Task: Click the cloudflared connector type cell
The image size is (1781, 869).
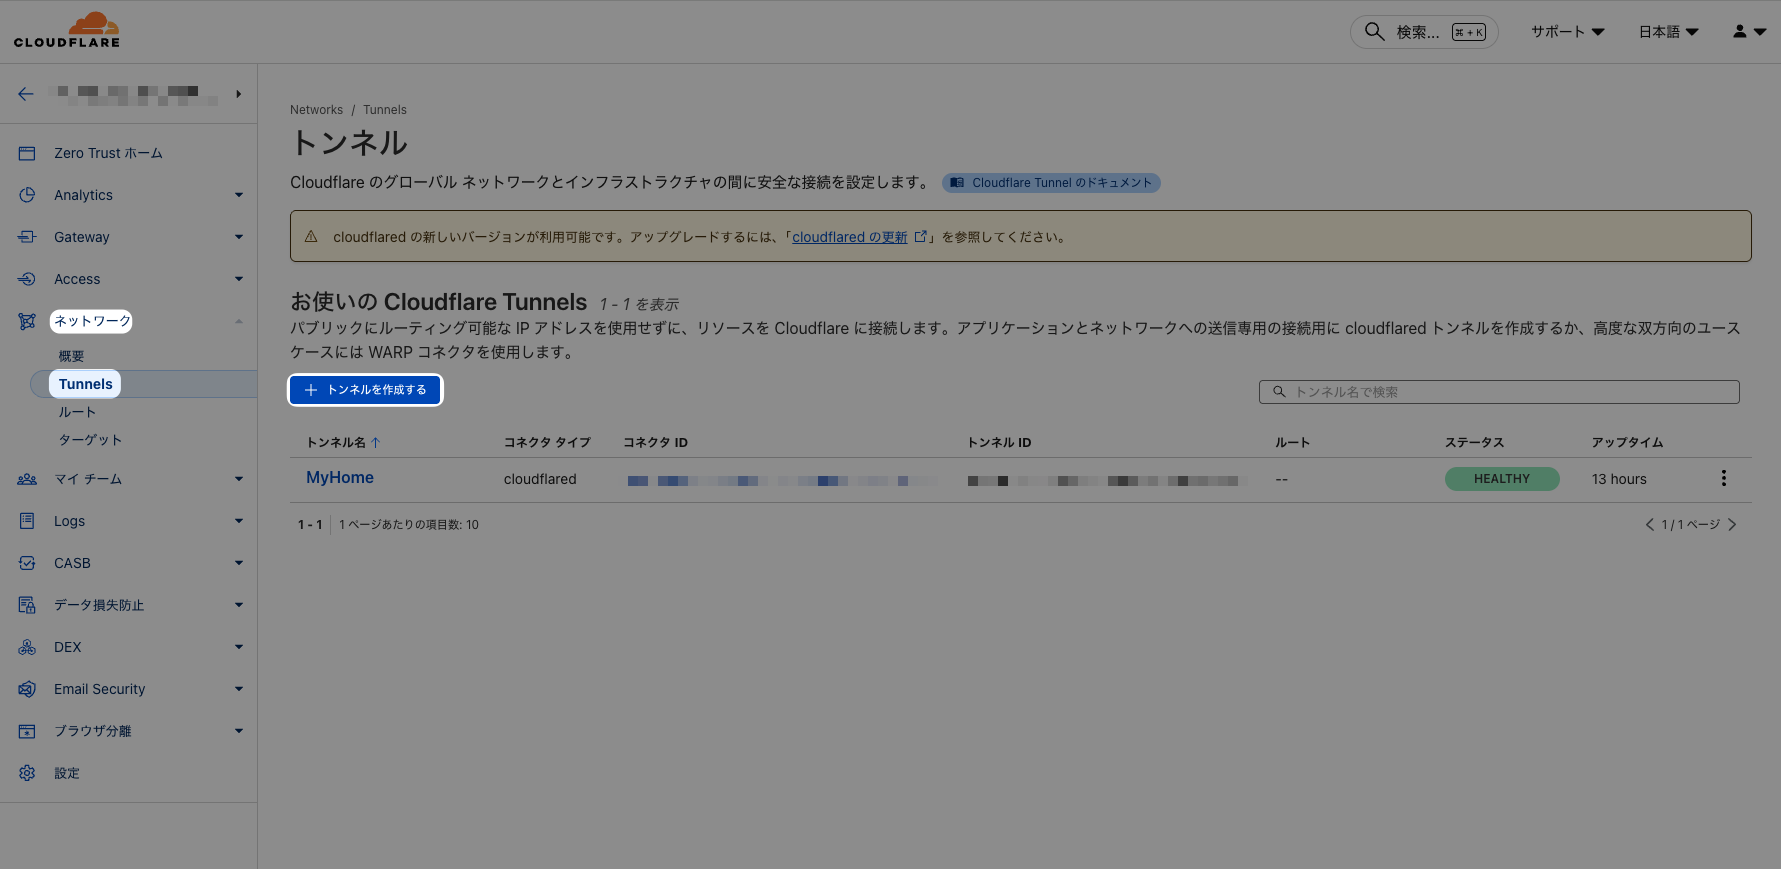Action: [540, 479]
